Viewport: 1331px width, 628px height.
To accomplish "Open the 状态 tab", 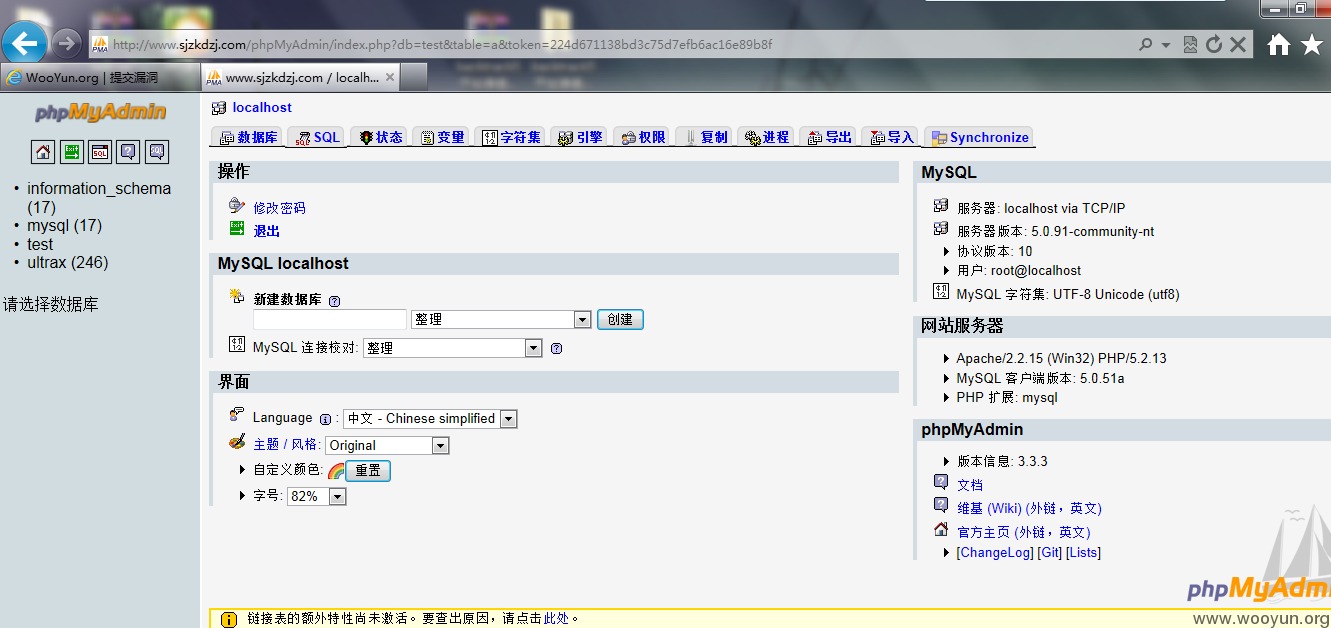I will pyautogui.click(x=380, y=138).
